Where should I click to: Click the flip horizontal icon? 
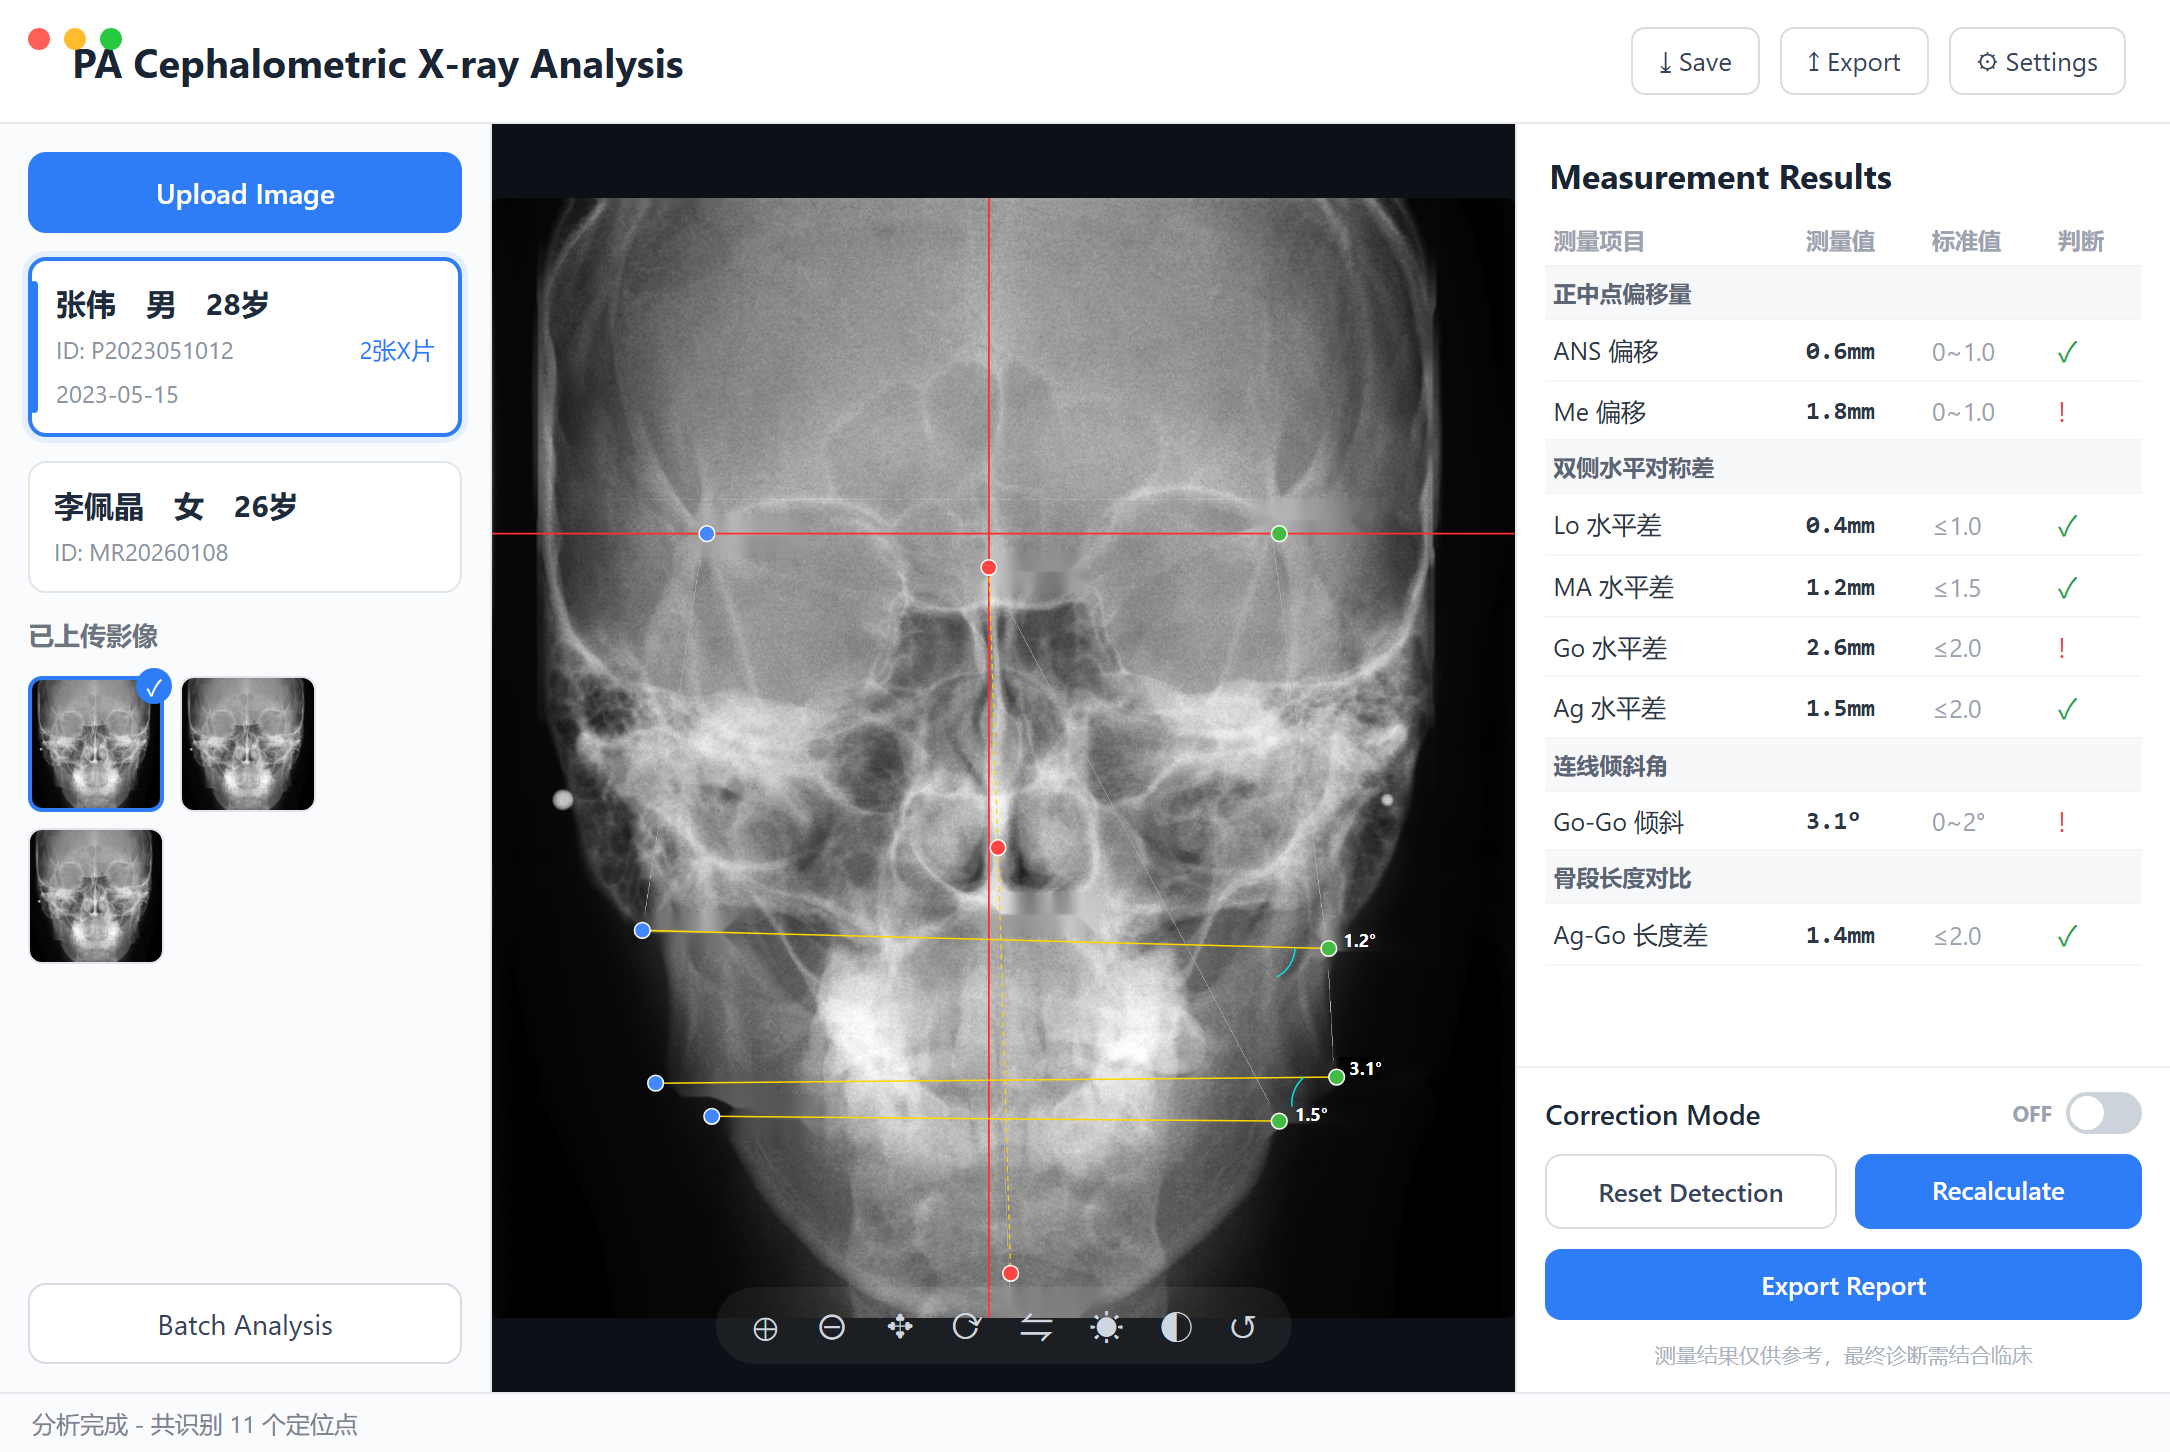pos(1036,1328)
